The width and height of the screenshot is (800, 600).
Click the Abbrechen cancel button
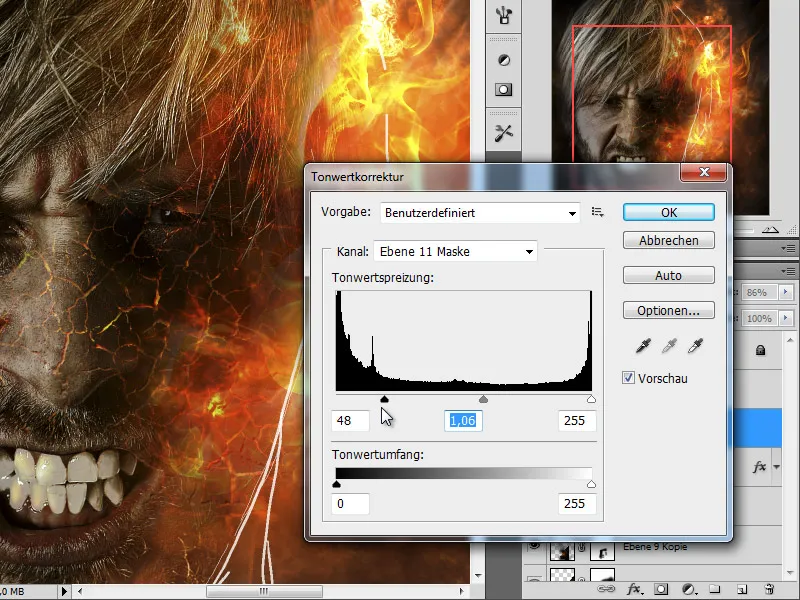tap(668, 240)
